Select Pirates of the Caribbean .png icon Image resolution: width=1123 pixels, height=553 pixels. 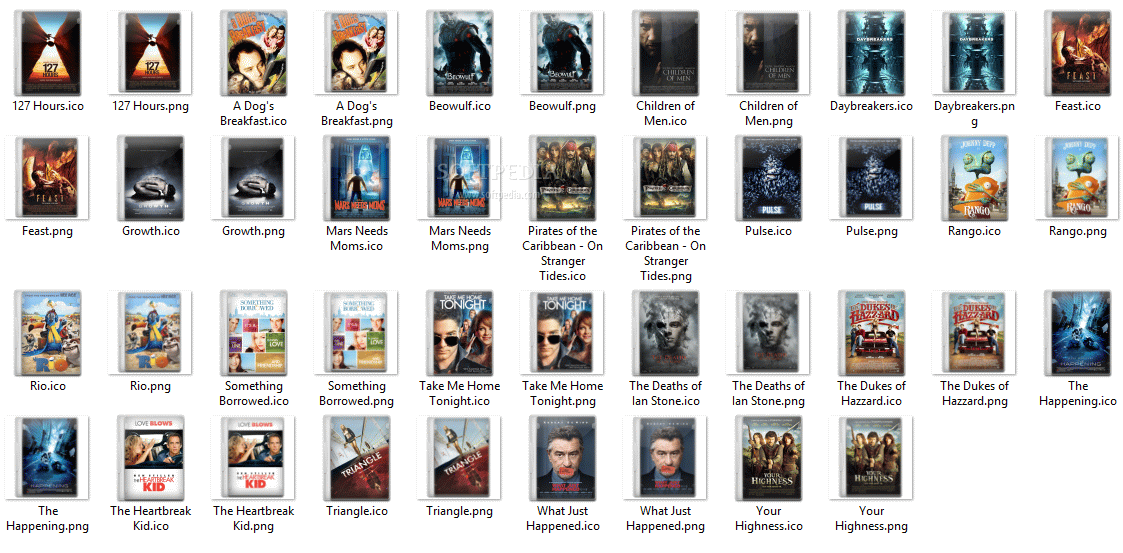tap(665, 178)
